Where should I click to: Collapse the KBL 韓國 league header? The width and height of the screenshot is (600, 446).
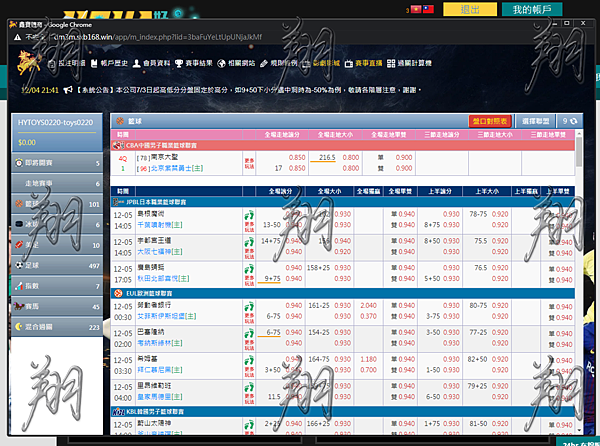[x=343, y=412]
